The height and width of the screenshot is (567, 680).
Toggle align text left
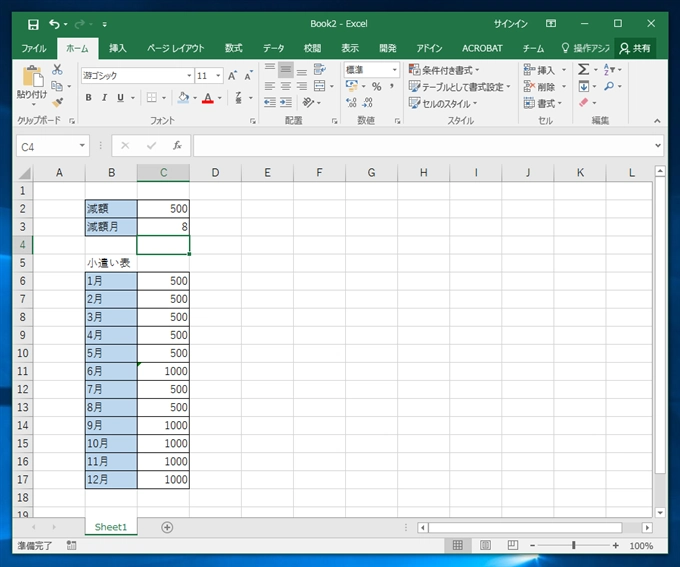click(270, 86)
